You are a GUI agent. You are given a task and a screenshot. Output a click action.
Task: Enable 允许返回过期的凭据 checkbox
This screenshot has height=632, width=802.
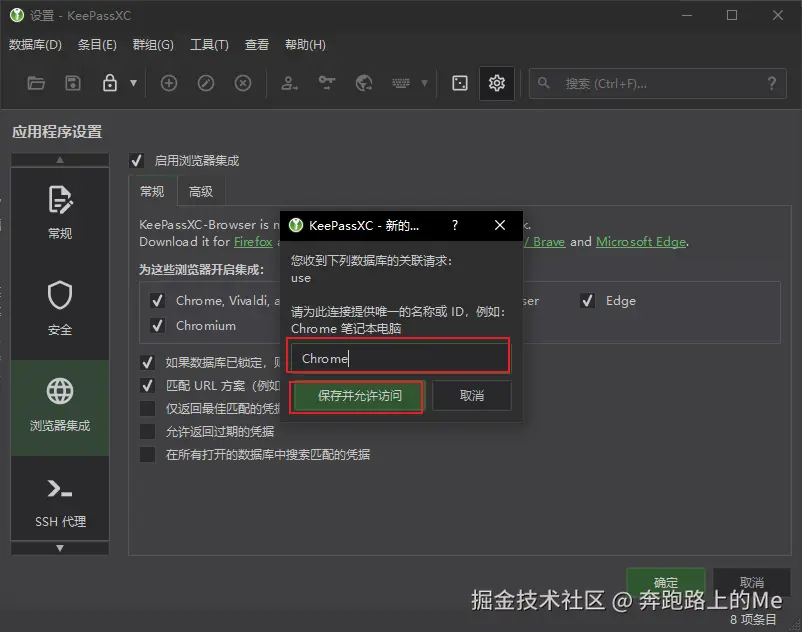click(147, 432)
